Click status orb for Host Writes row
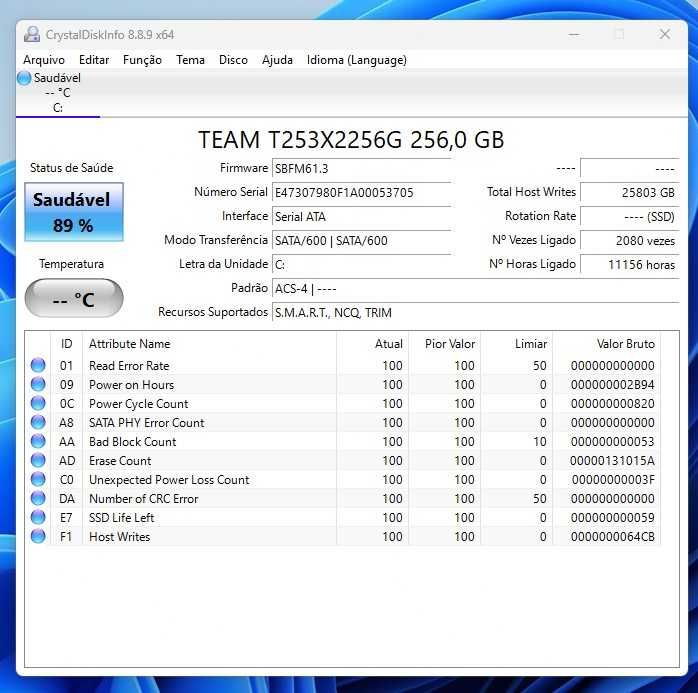 coord(38,536)
